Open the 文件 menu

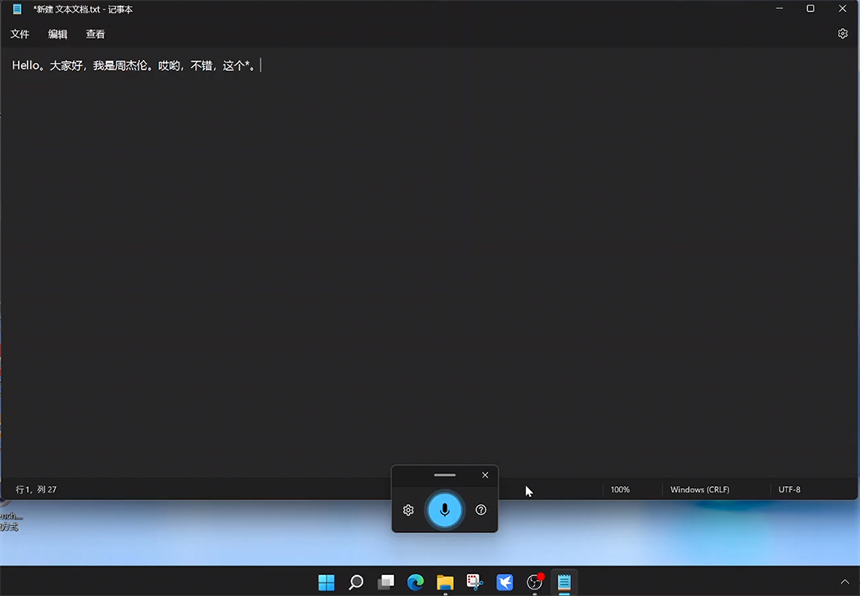(x=20, y=34)
